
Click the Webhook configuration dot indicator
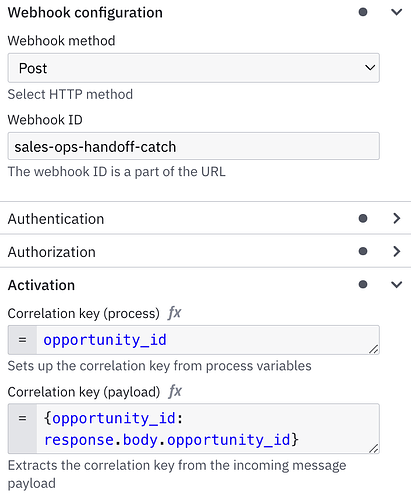pyautogui.click(x=363, y=12)
